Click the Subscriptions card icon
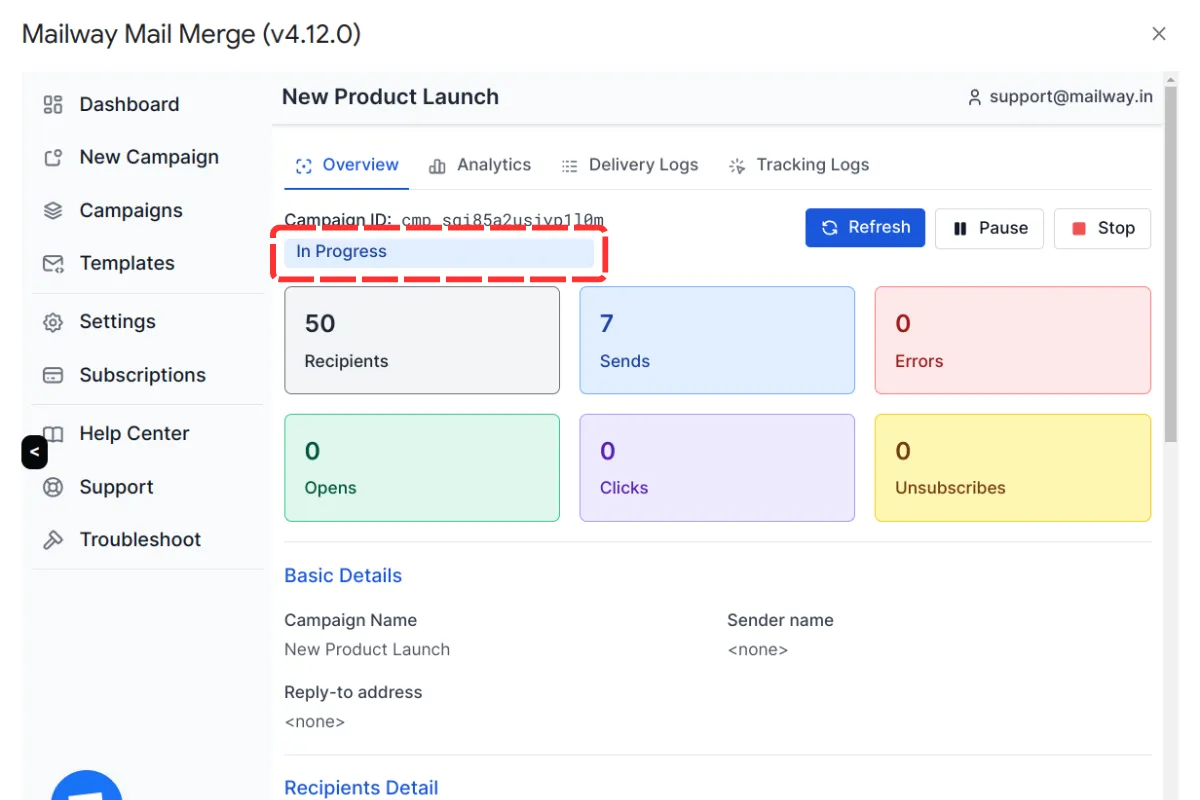This screenshot has width=1200, height=800. coord(53,376)
